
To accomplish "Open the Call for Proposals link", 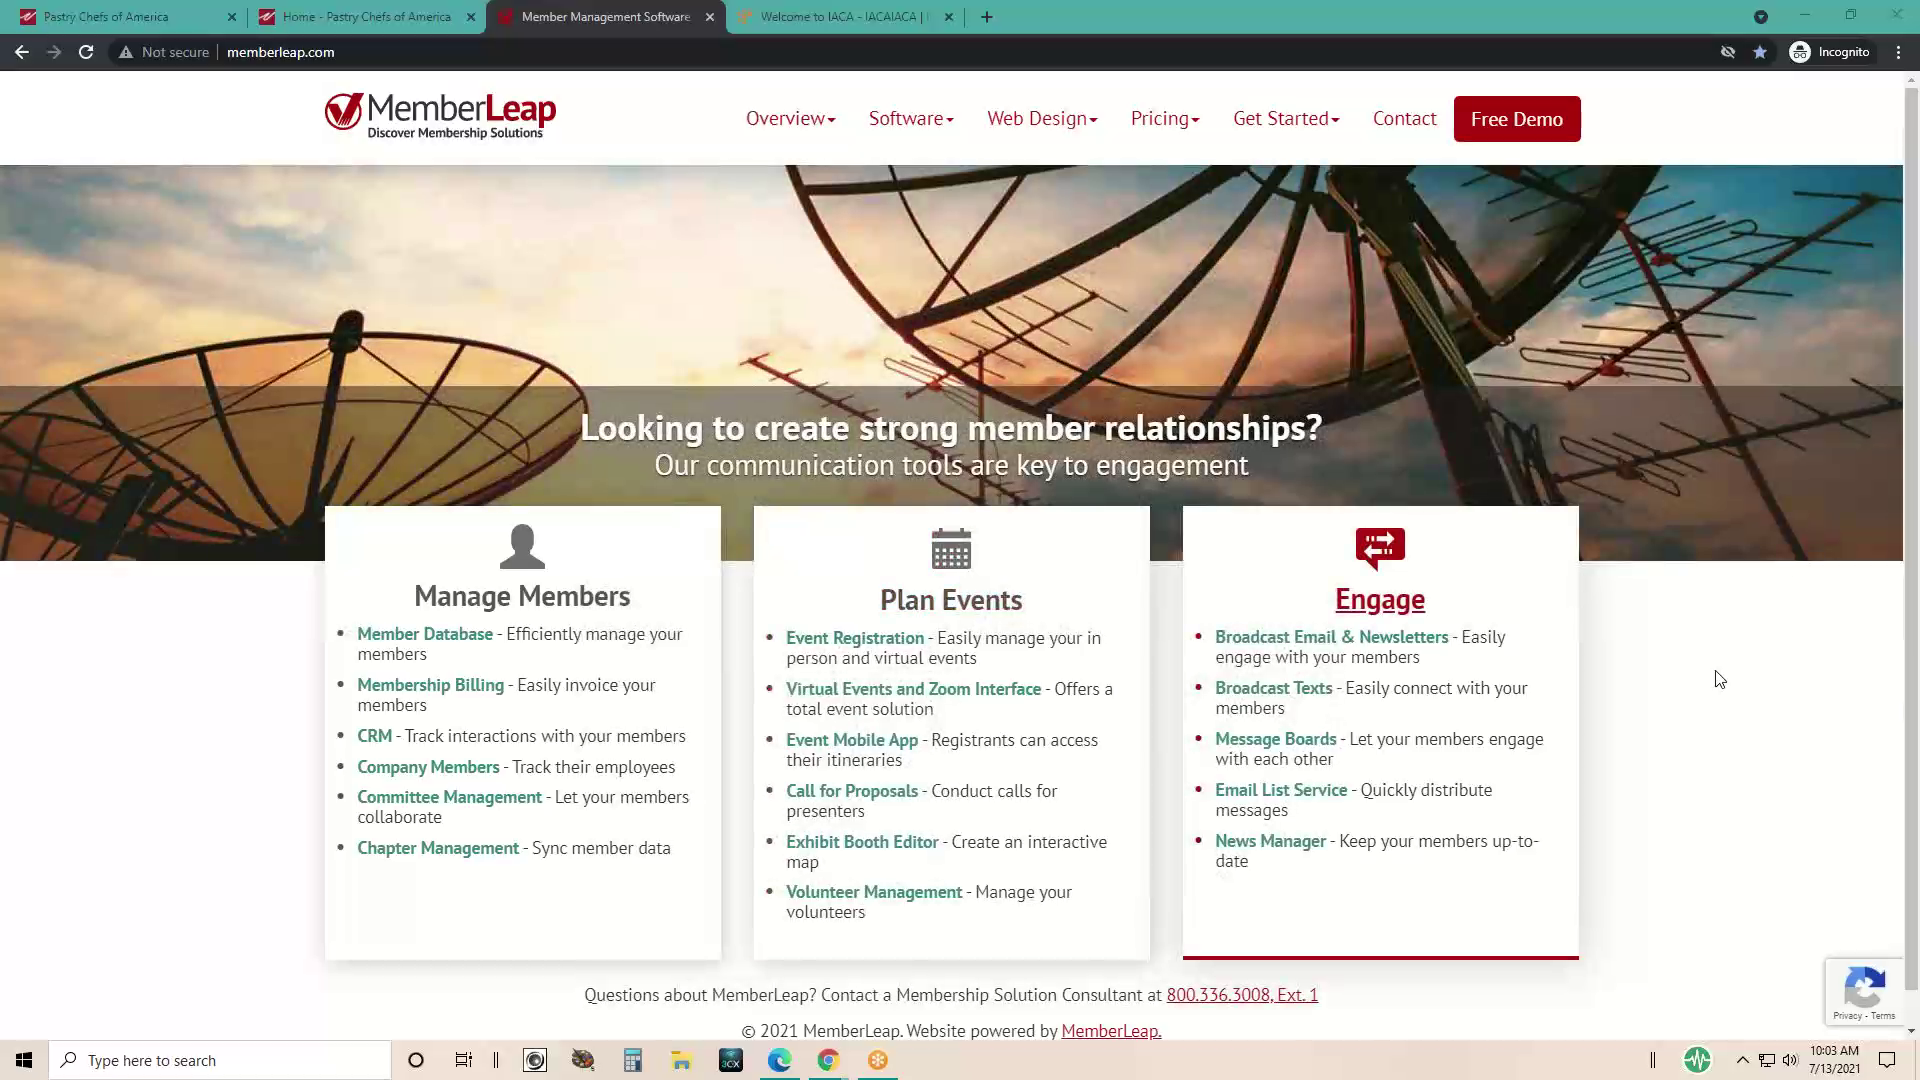I will coord(852,791).
